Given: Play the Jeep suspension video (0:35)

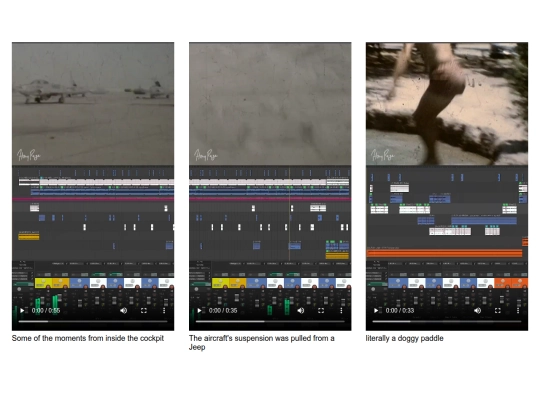Looking at the screenshot, I should tap(199, 311).
